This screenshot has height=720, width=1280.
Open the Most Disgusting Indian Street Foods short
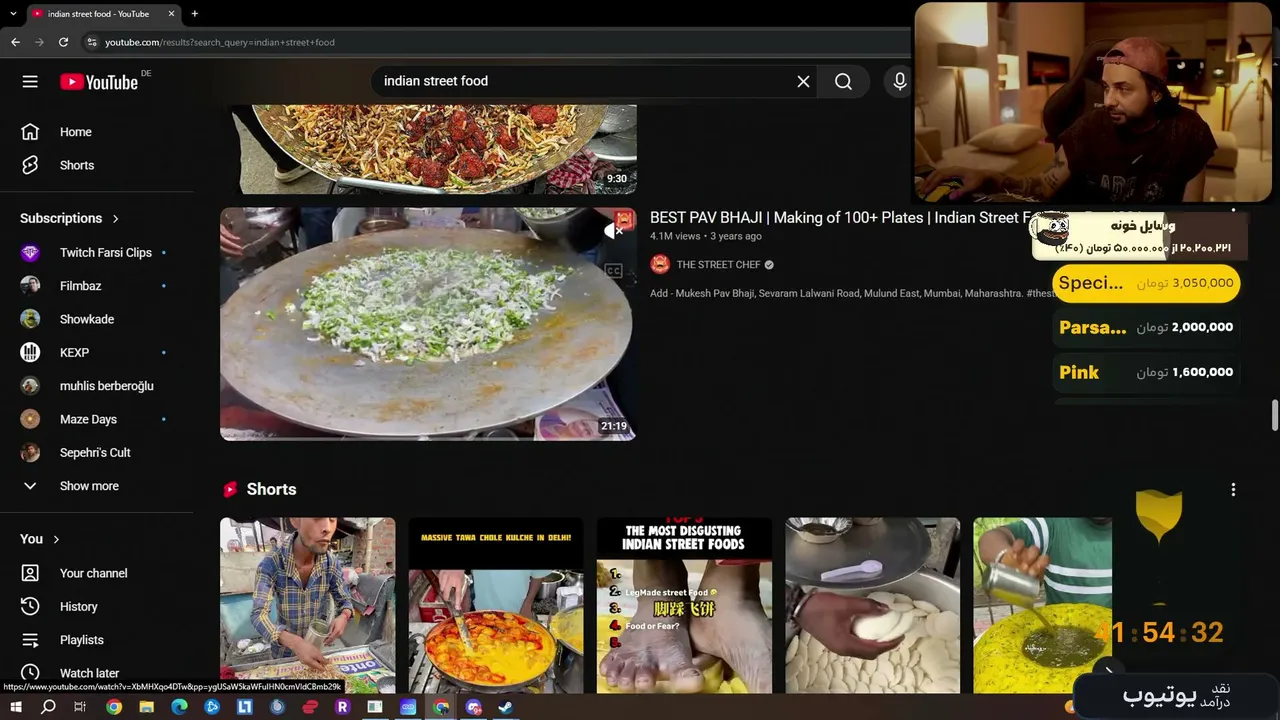(684, 606)
